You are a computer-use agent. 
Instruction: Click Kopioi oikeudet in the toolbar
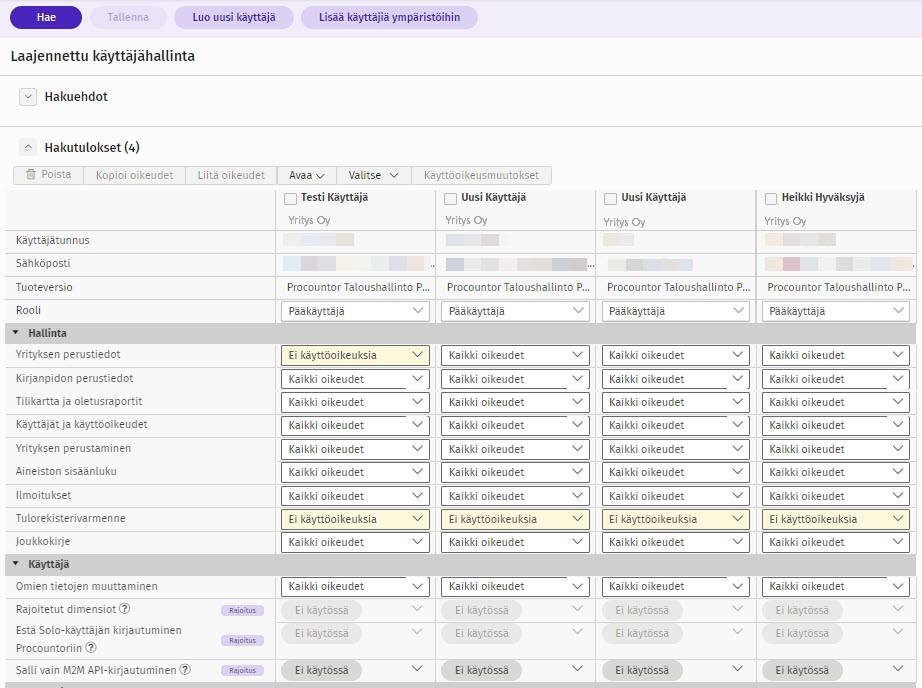point(134,175)
